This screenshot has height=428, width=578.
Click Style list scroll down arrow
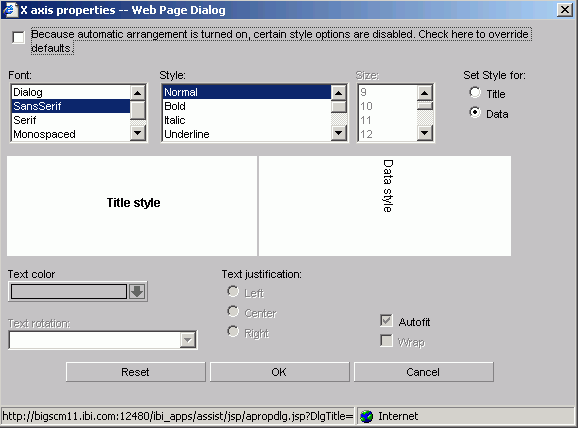coord(339,133)
